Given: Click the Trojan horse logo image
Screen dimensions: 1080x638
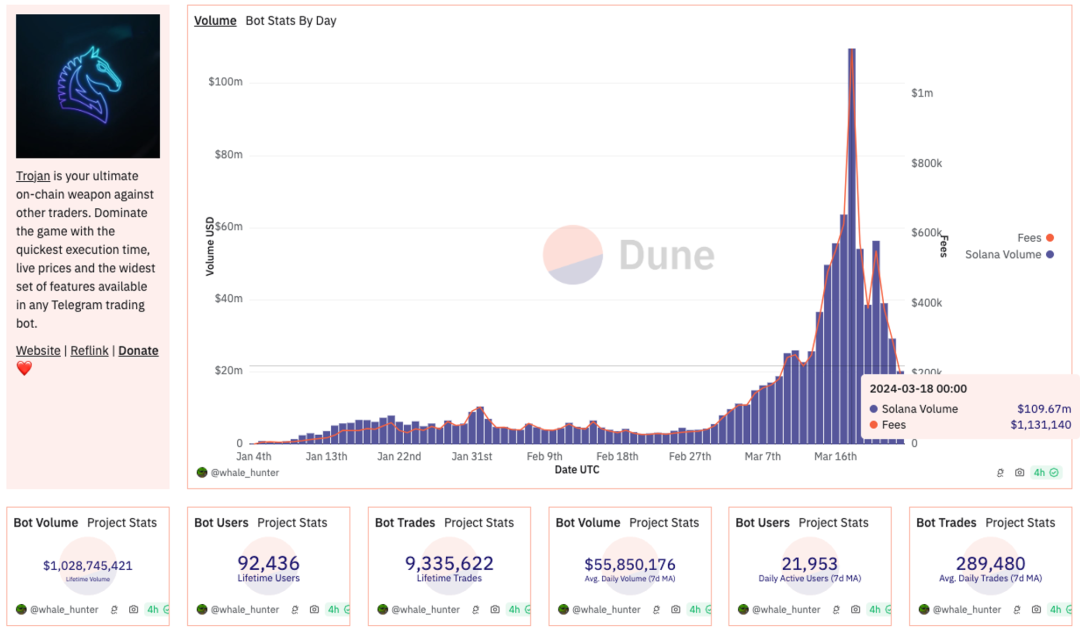Looking at the screenshot, I should coord(88,86).
